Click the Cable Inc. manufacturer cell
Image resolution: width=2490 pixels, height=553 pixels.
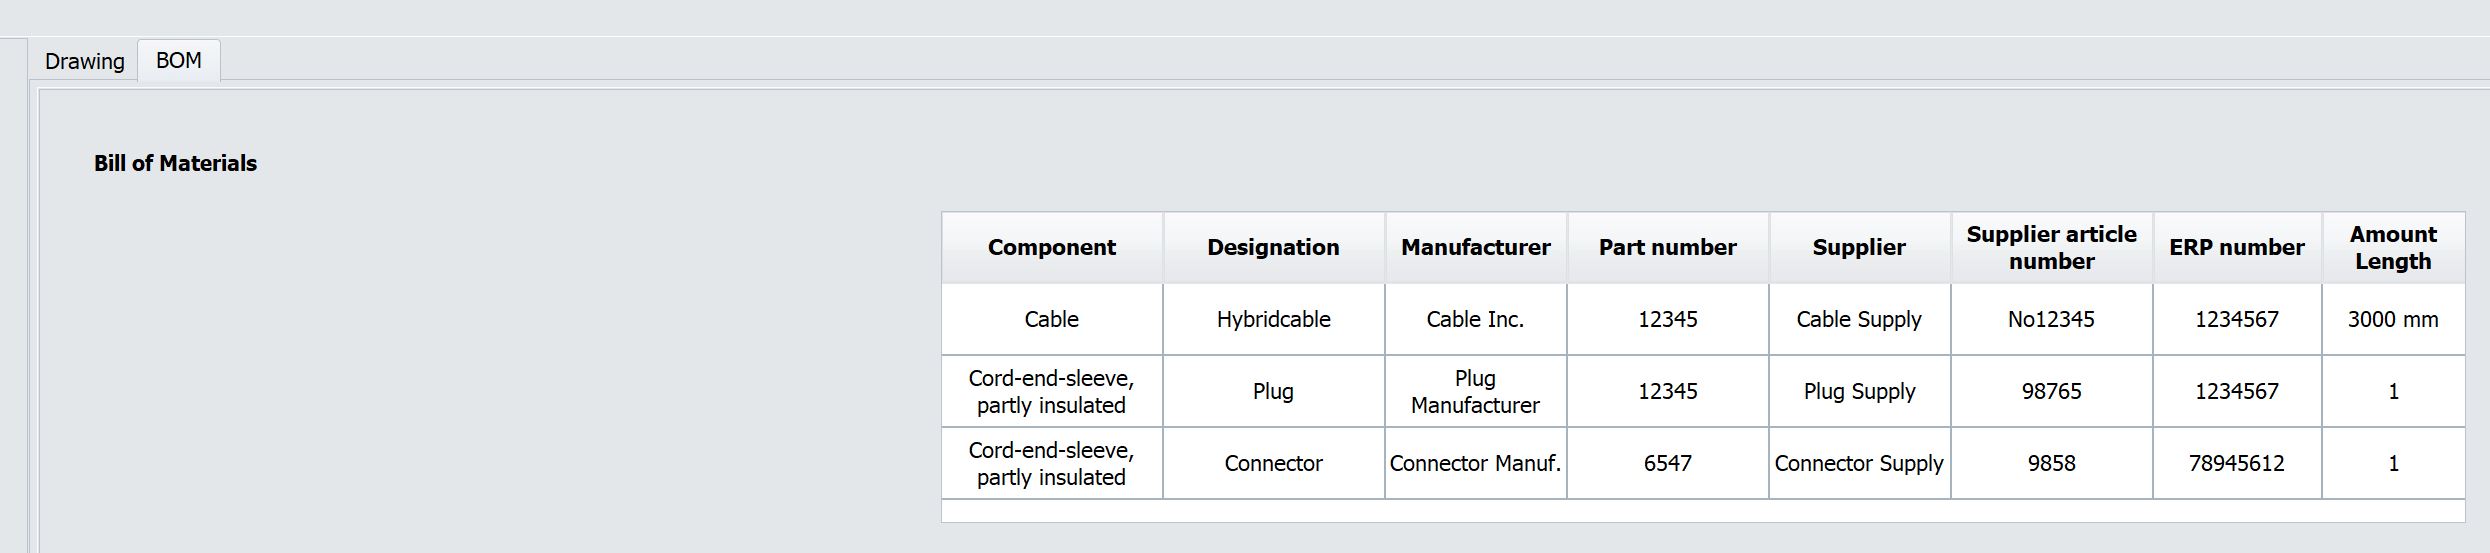point(1475,319)
